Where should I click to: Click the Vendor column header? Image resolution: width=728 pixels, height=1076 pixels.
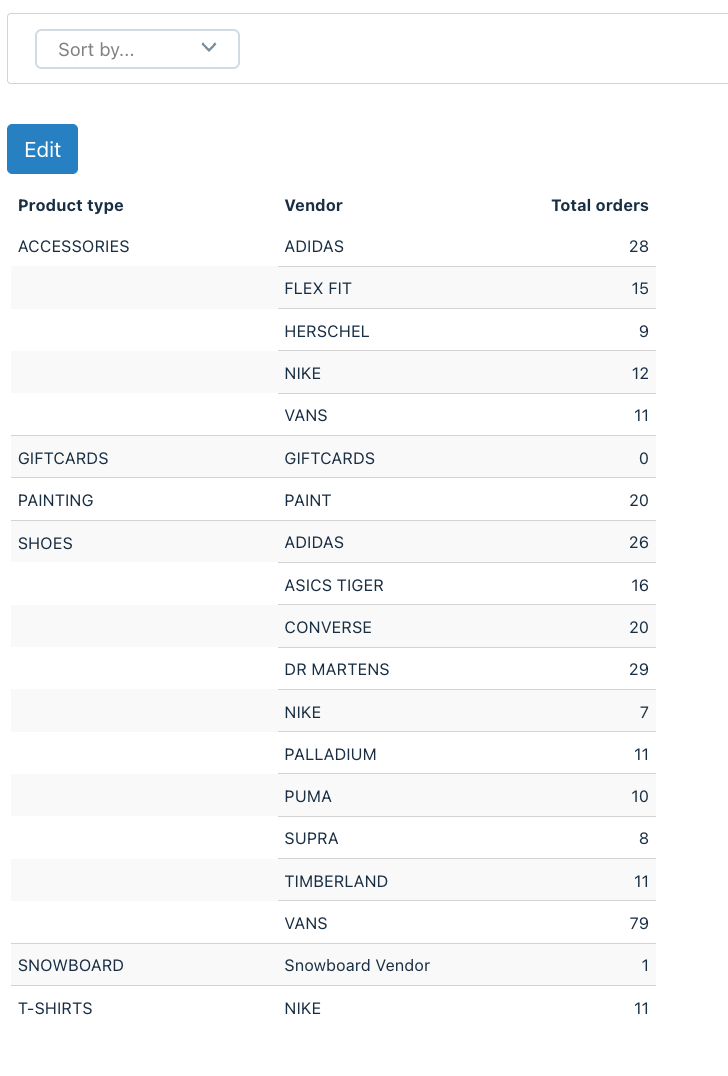tap(314, 205)
